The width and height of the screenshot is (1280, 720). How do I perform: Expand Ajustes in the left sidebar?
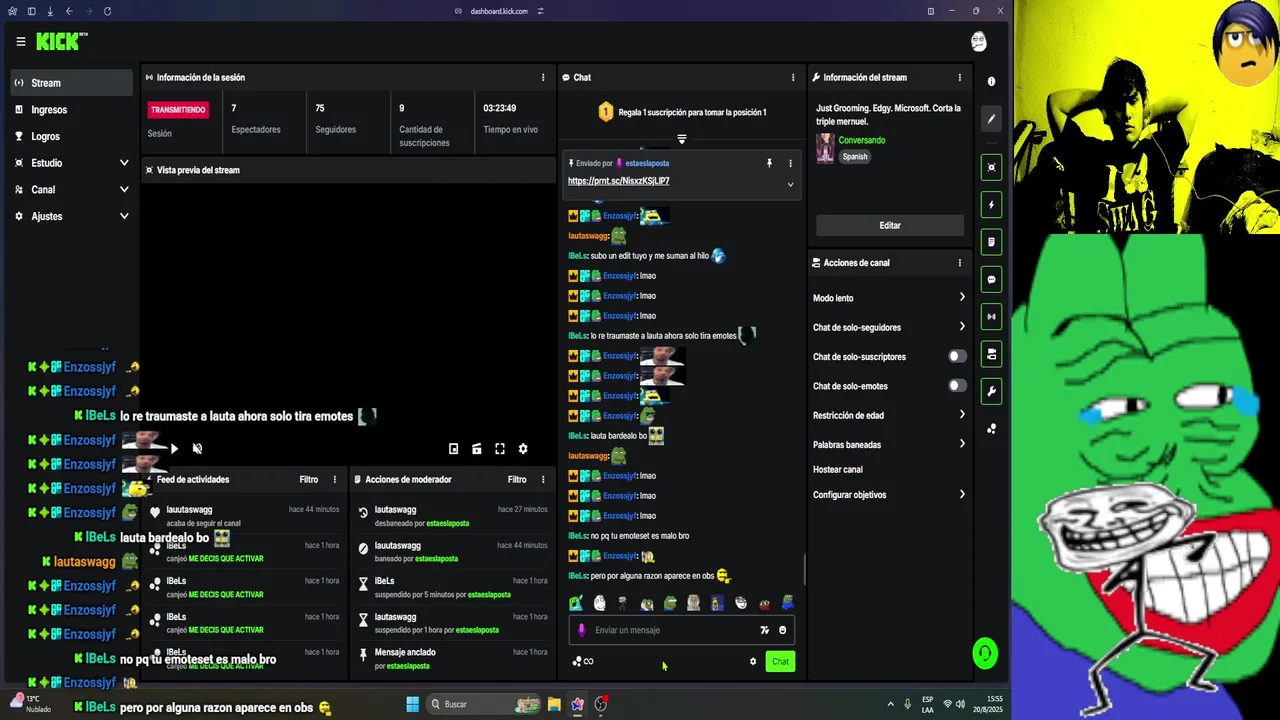tap(71, 216)
